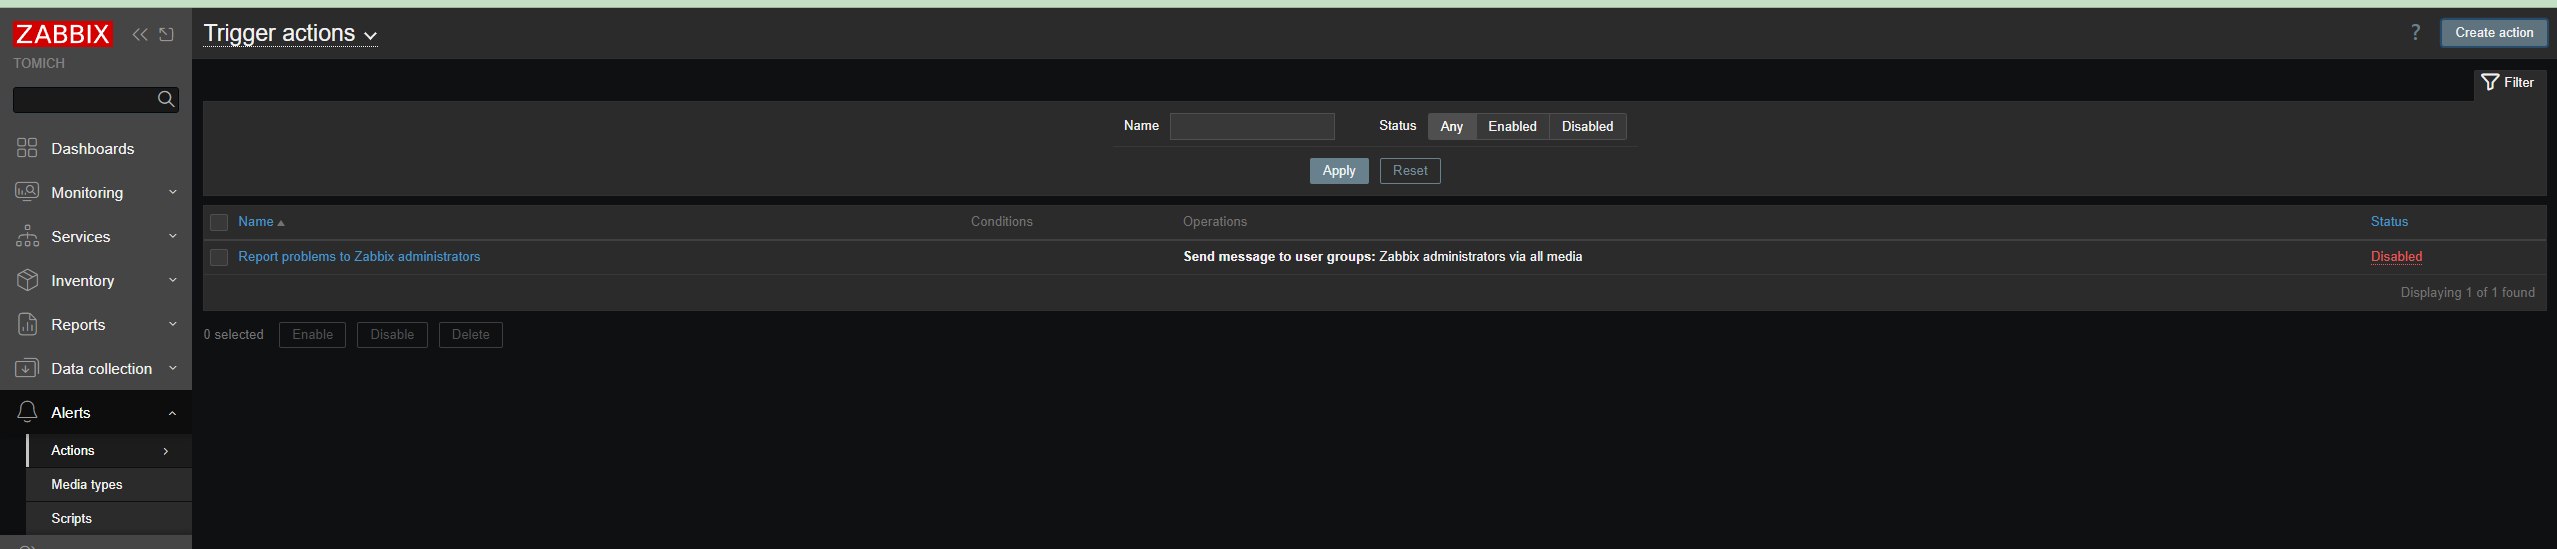Image resolution: width=2557 pixels, height=549 pixels.
Task: Click the Data collection download icon
Action: click(27, 368)
